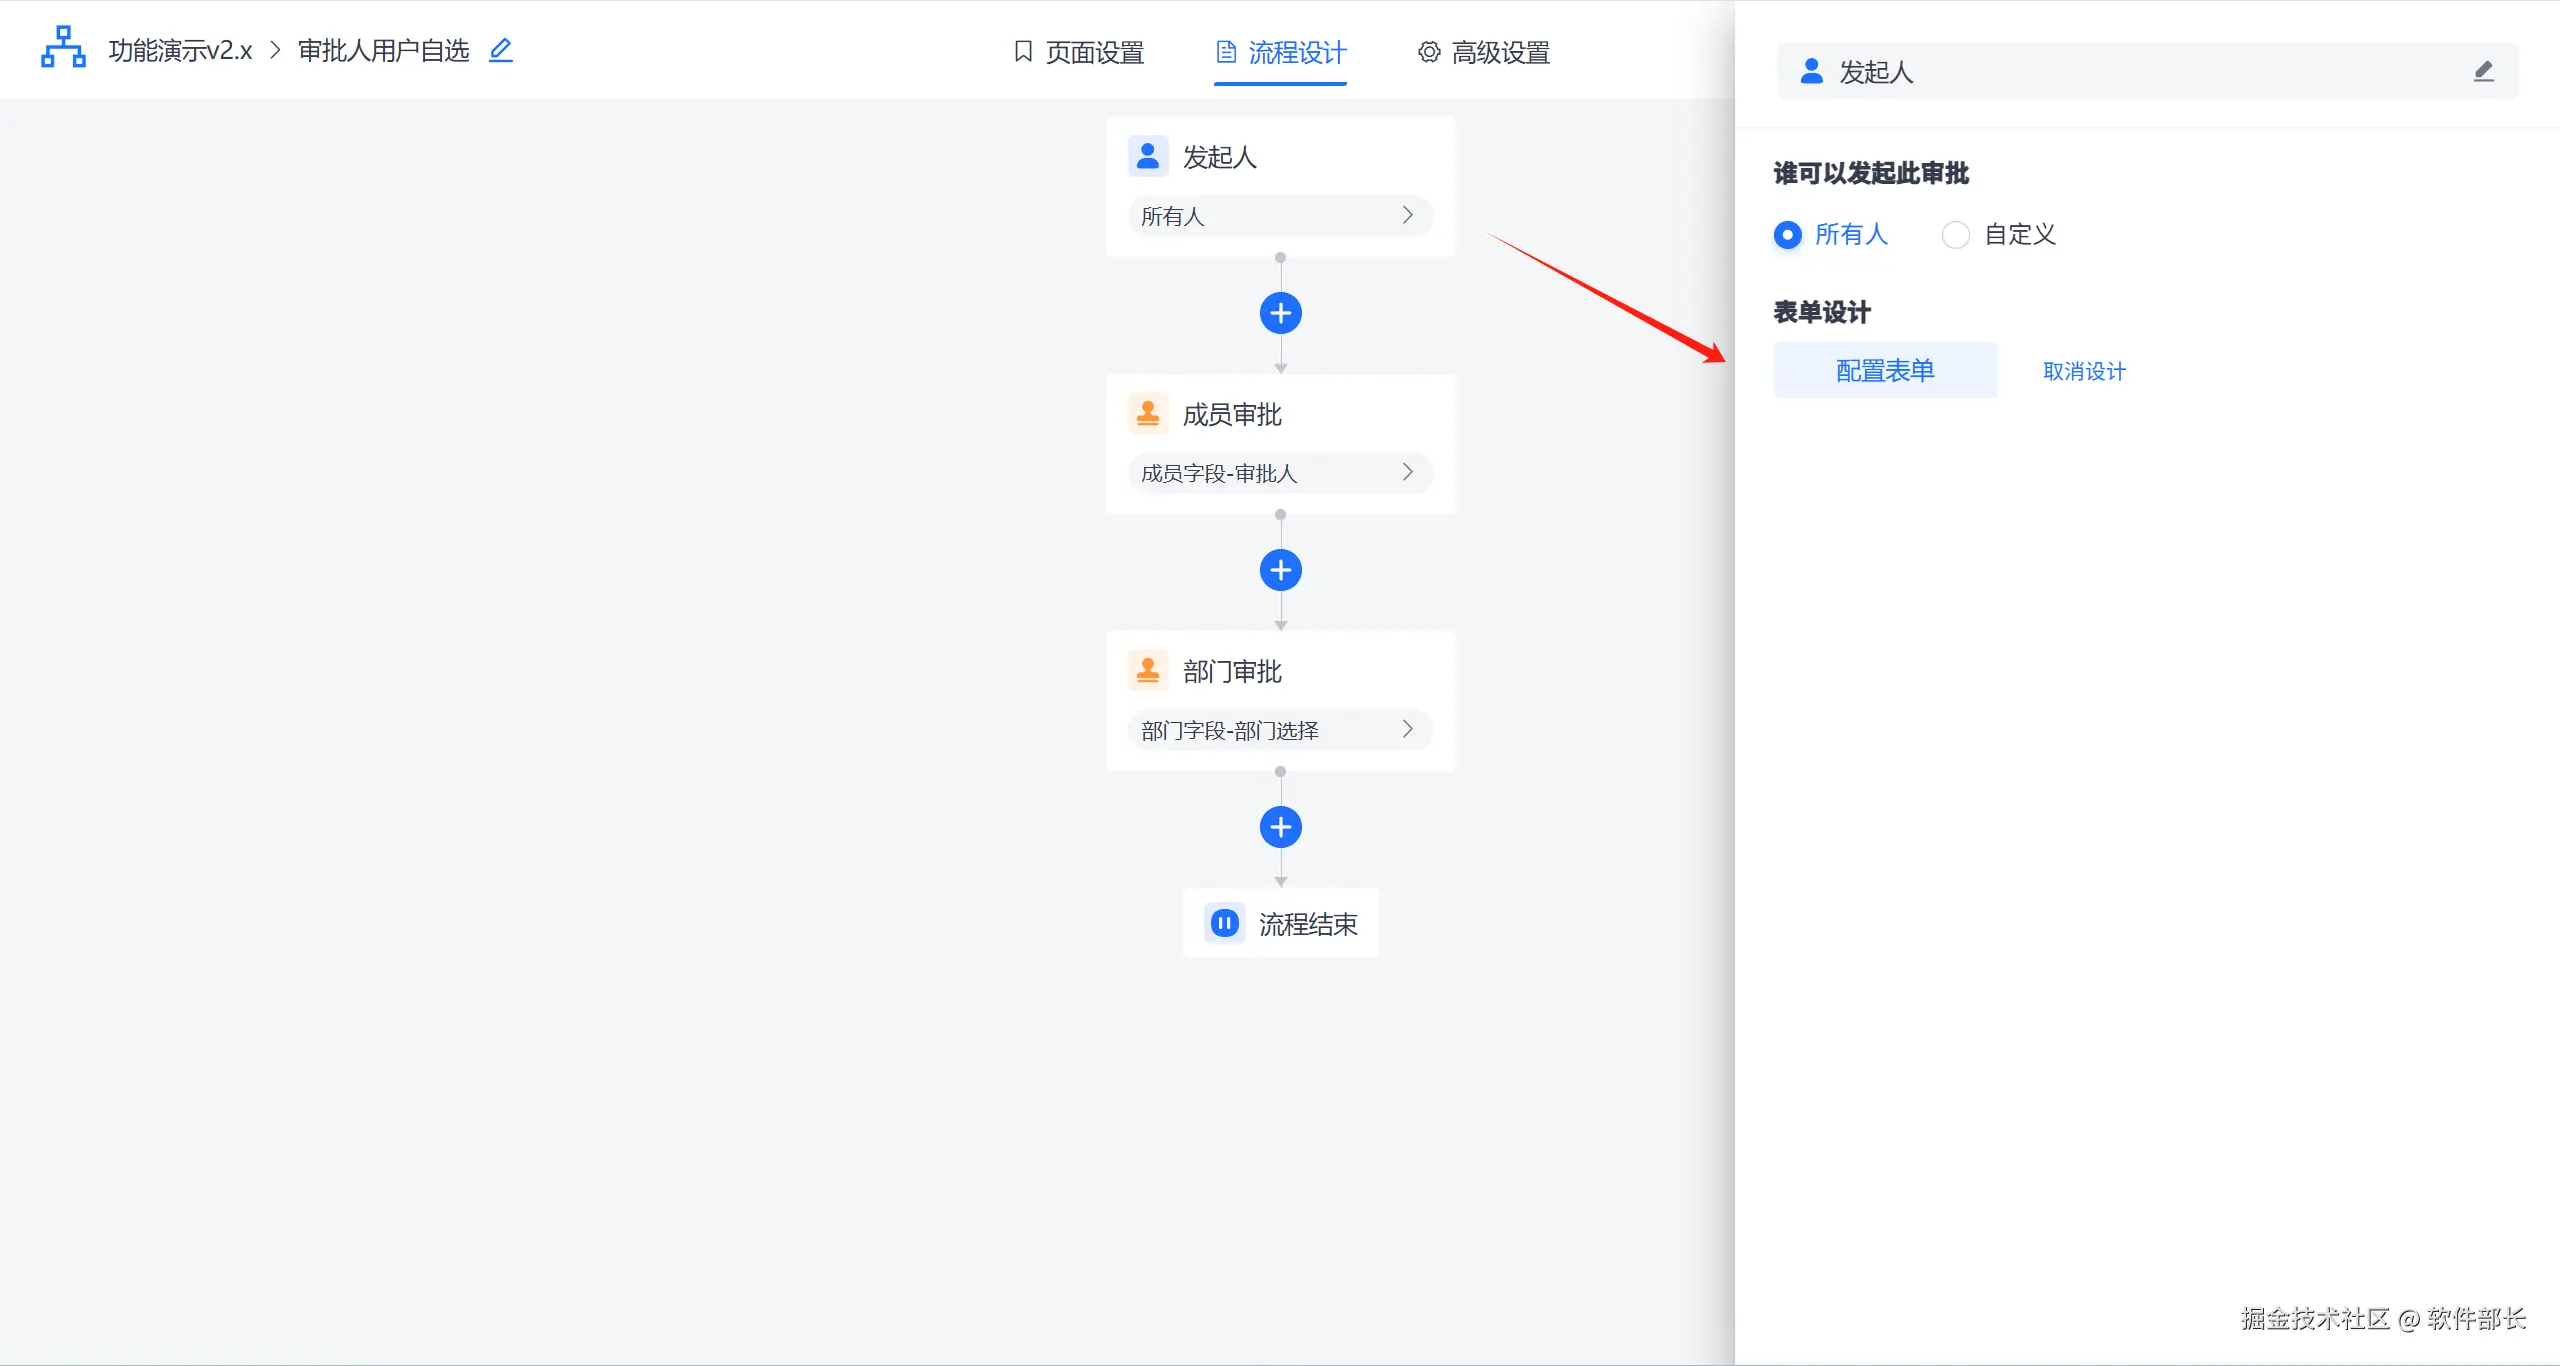The image size is (2560, 1366).
Task: Click the blue pause icon on 流程结束
Action: (x=1224, y=923)
